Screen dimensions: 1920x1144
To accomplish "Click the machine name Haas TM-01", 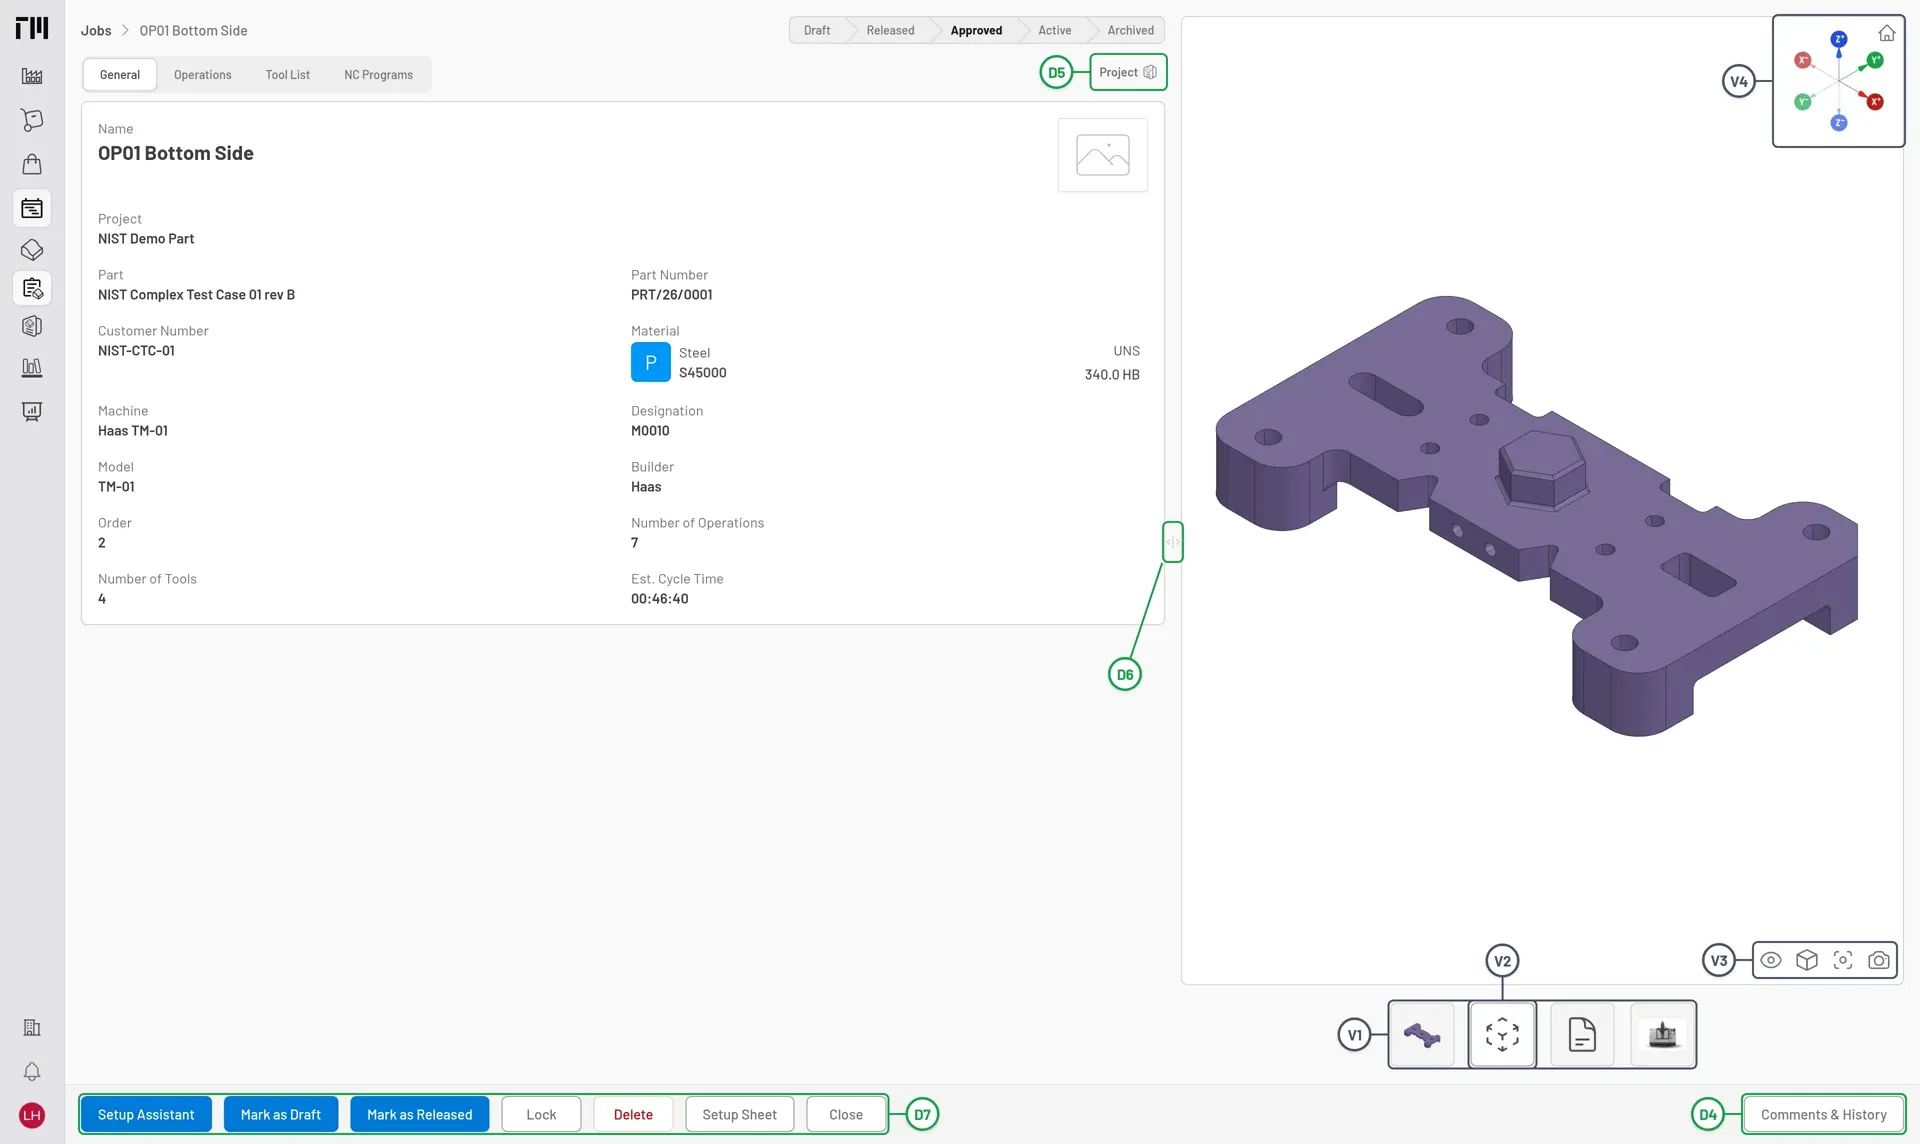I will (x=133, y=431).
